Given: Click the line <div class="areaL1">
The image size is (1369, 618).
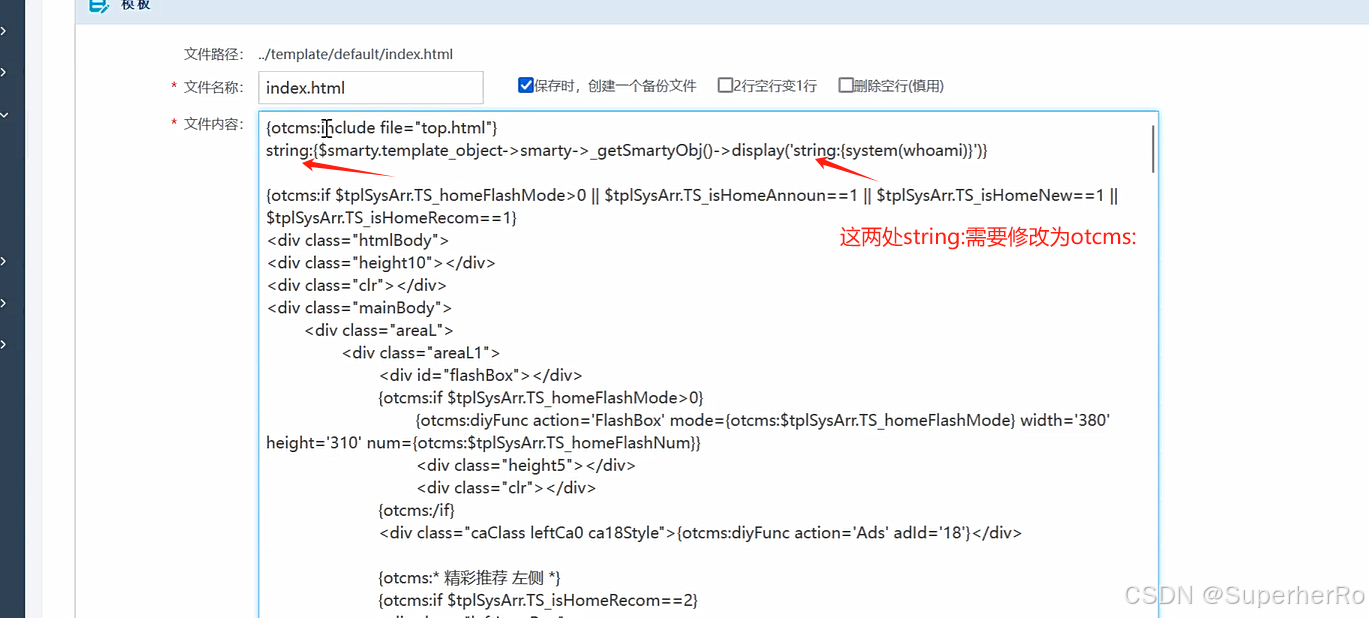Looking at the screenshot, I should coord(421,352).
